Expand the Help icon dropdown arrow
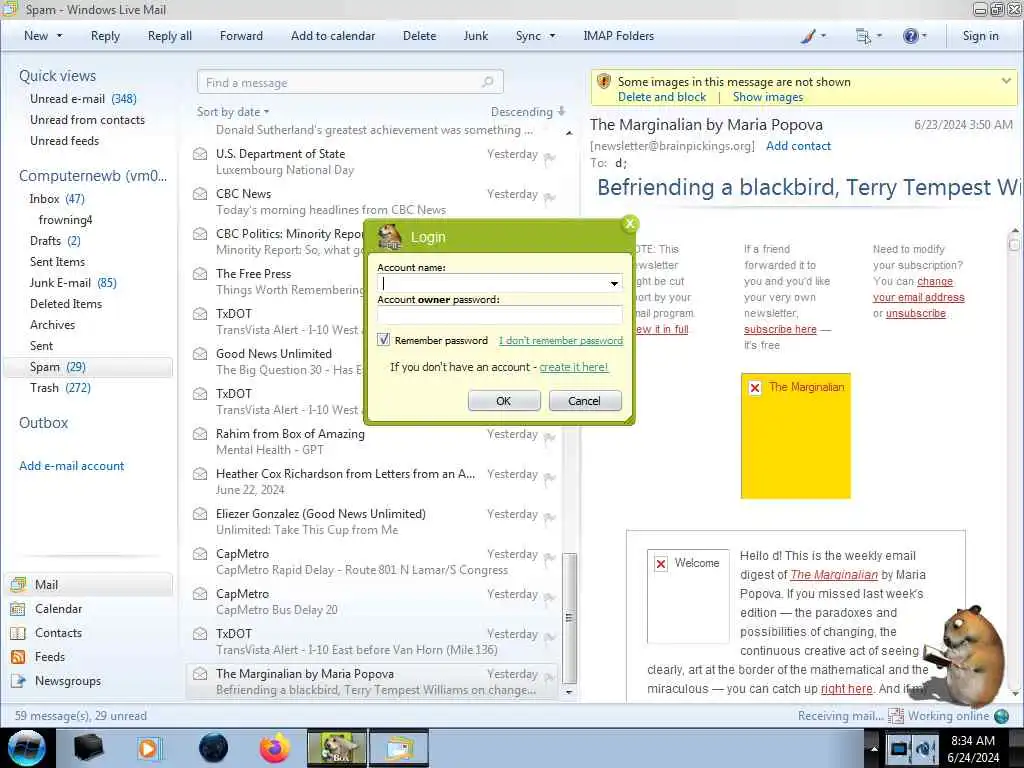The image size is (1024, 768). pyautogui.click(x=924, y=36)
